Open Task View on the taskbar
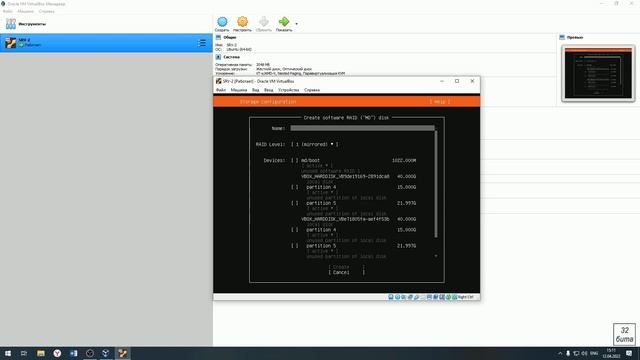Screen dimensions: 640x360 pos(24,353)
